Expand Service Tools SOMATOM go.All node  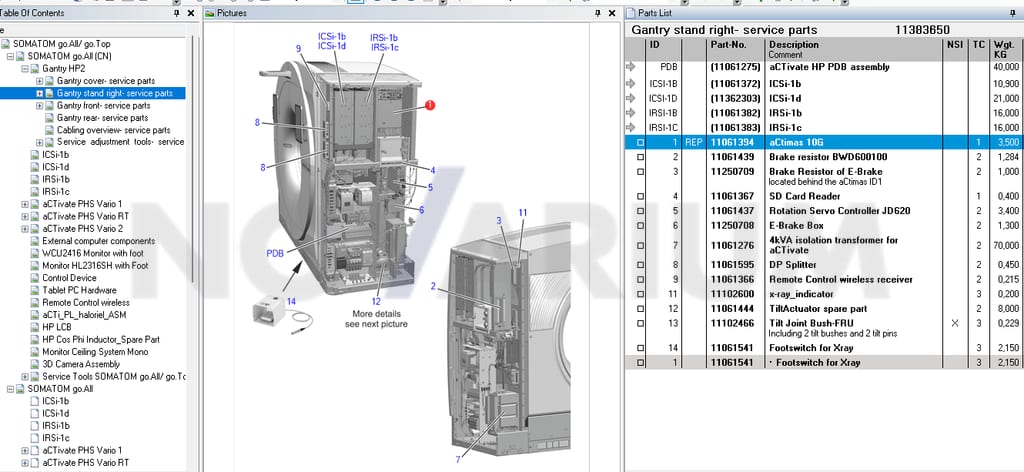25,377
